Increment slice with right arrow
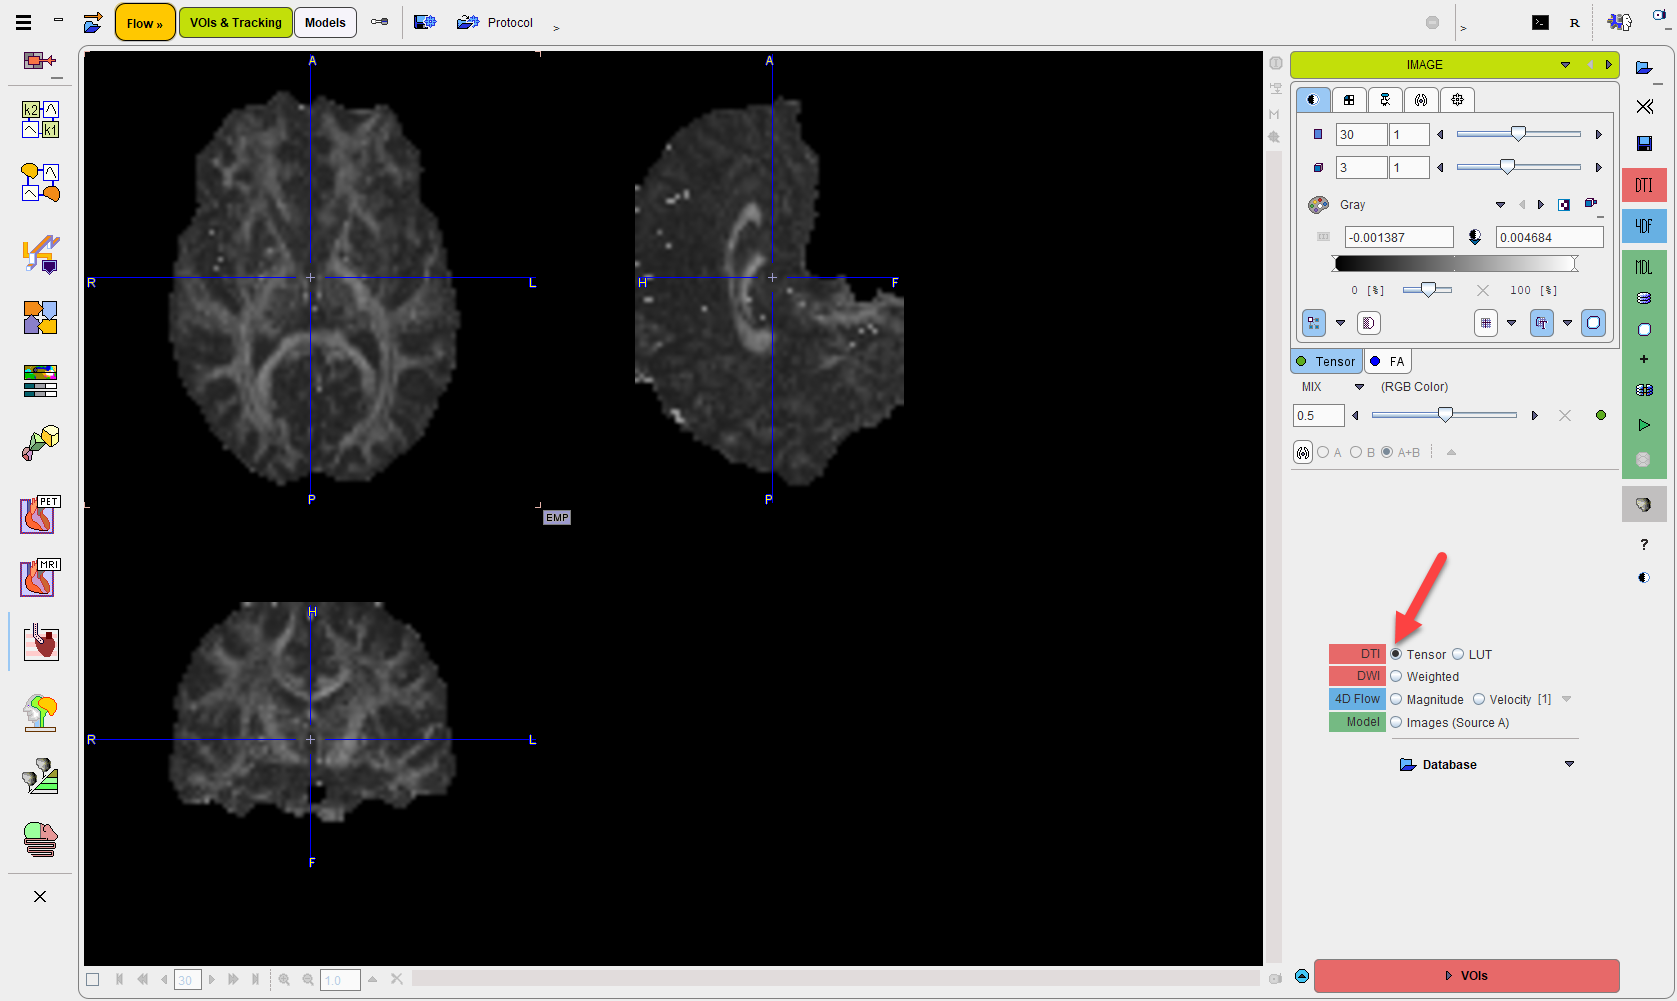The height and width of the screenshot is (1001, 1677). [x=1598, y=135]
